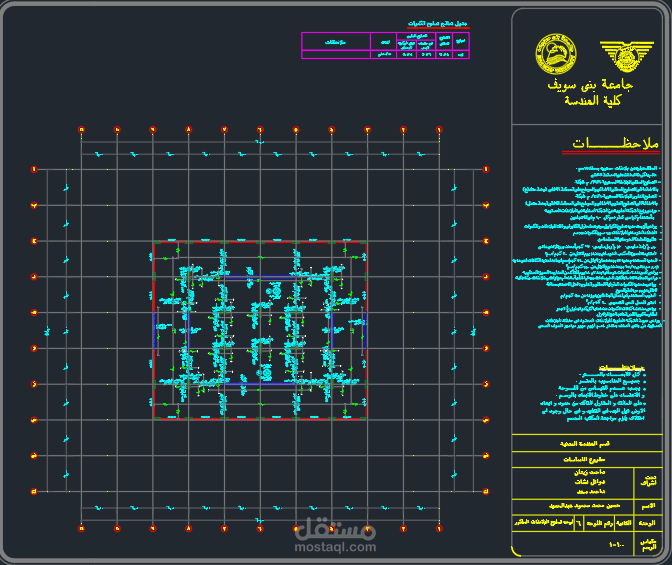Select the bottom-left red grid axis bubble
The image size is (672, 565).
(x=81, y=529)
